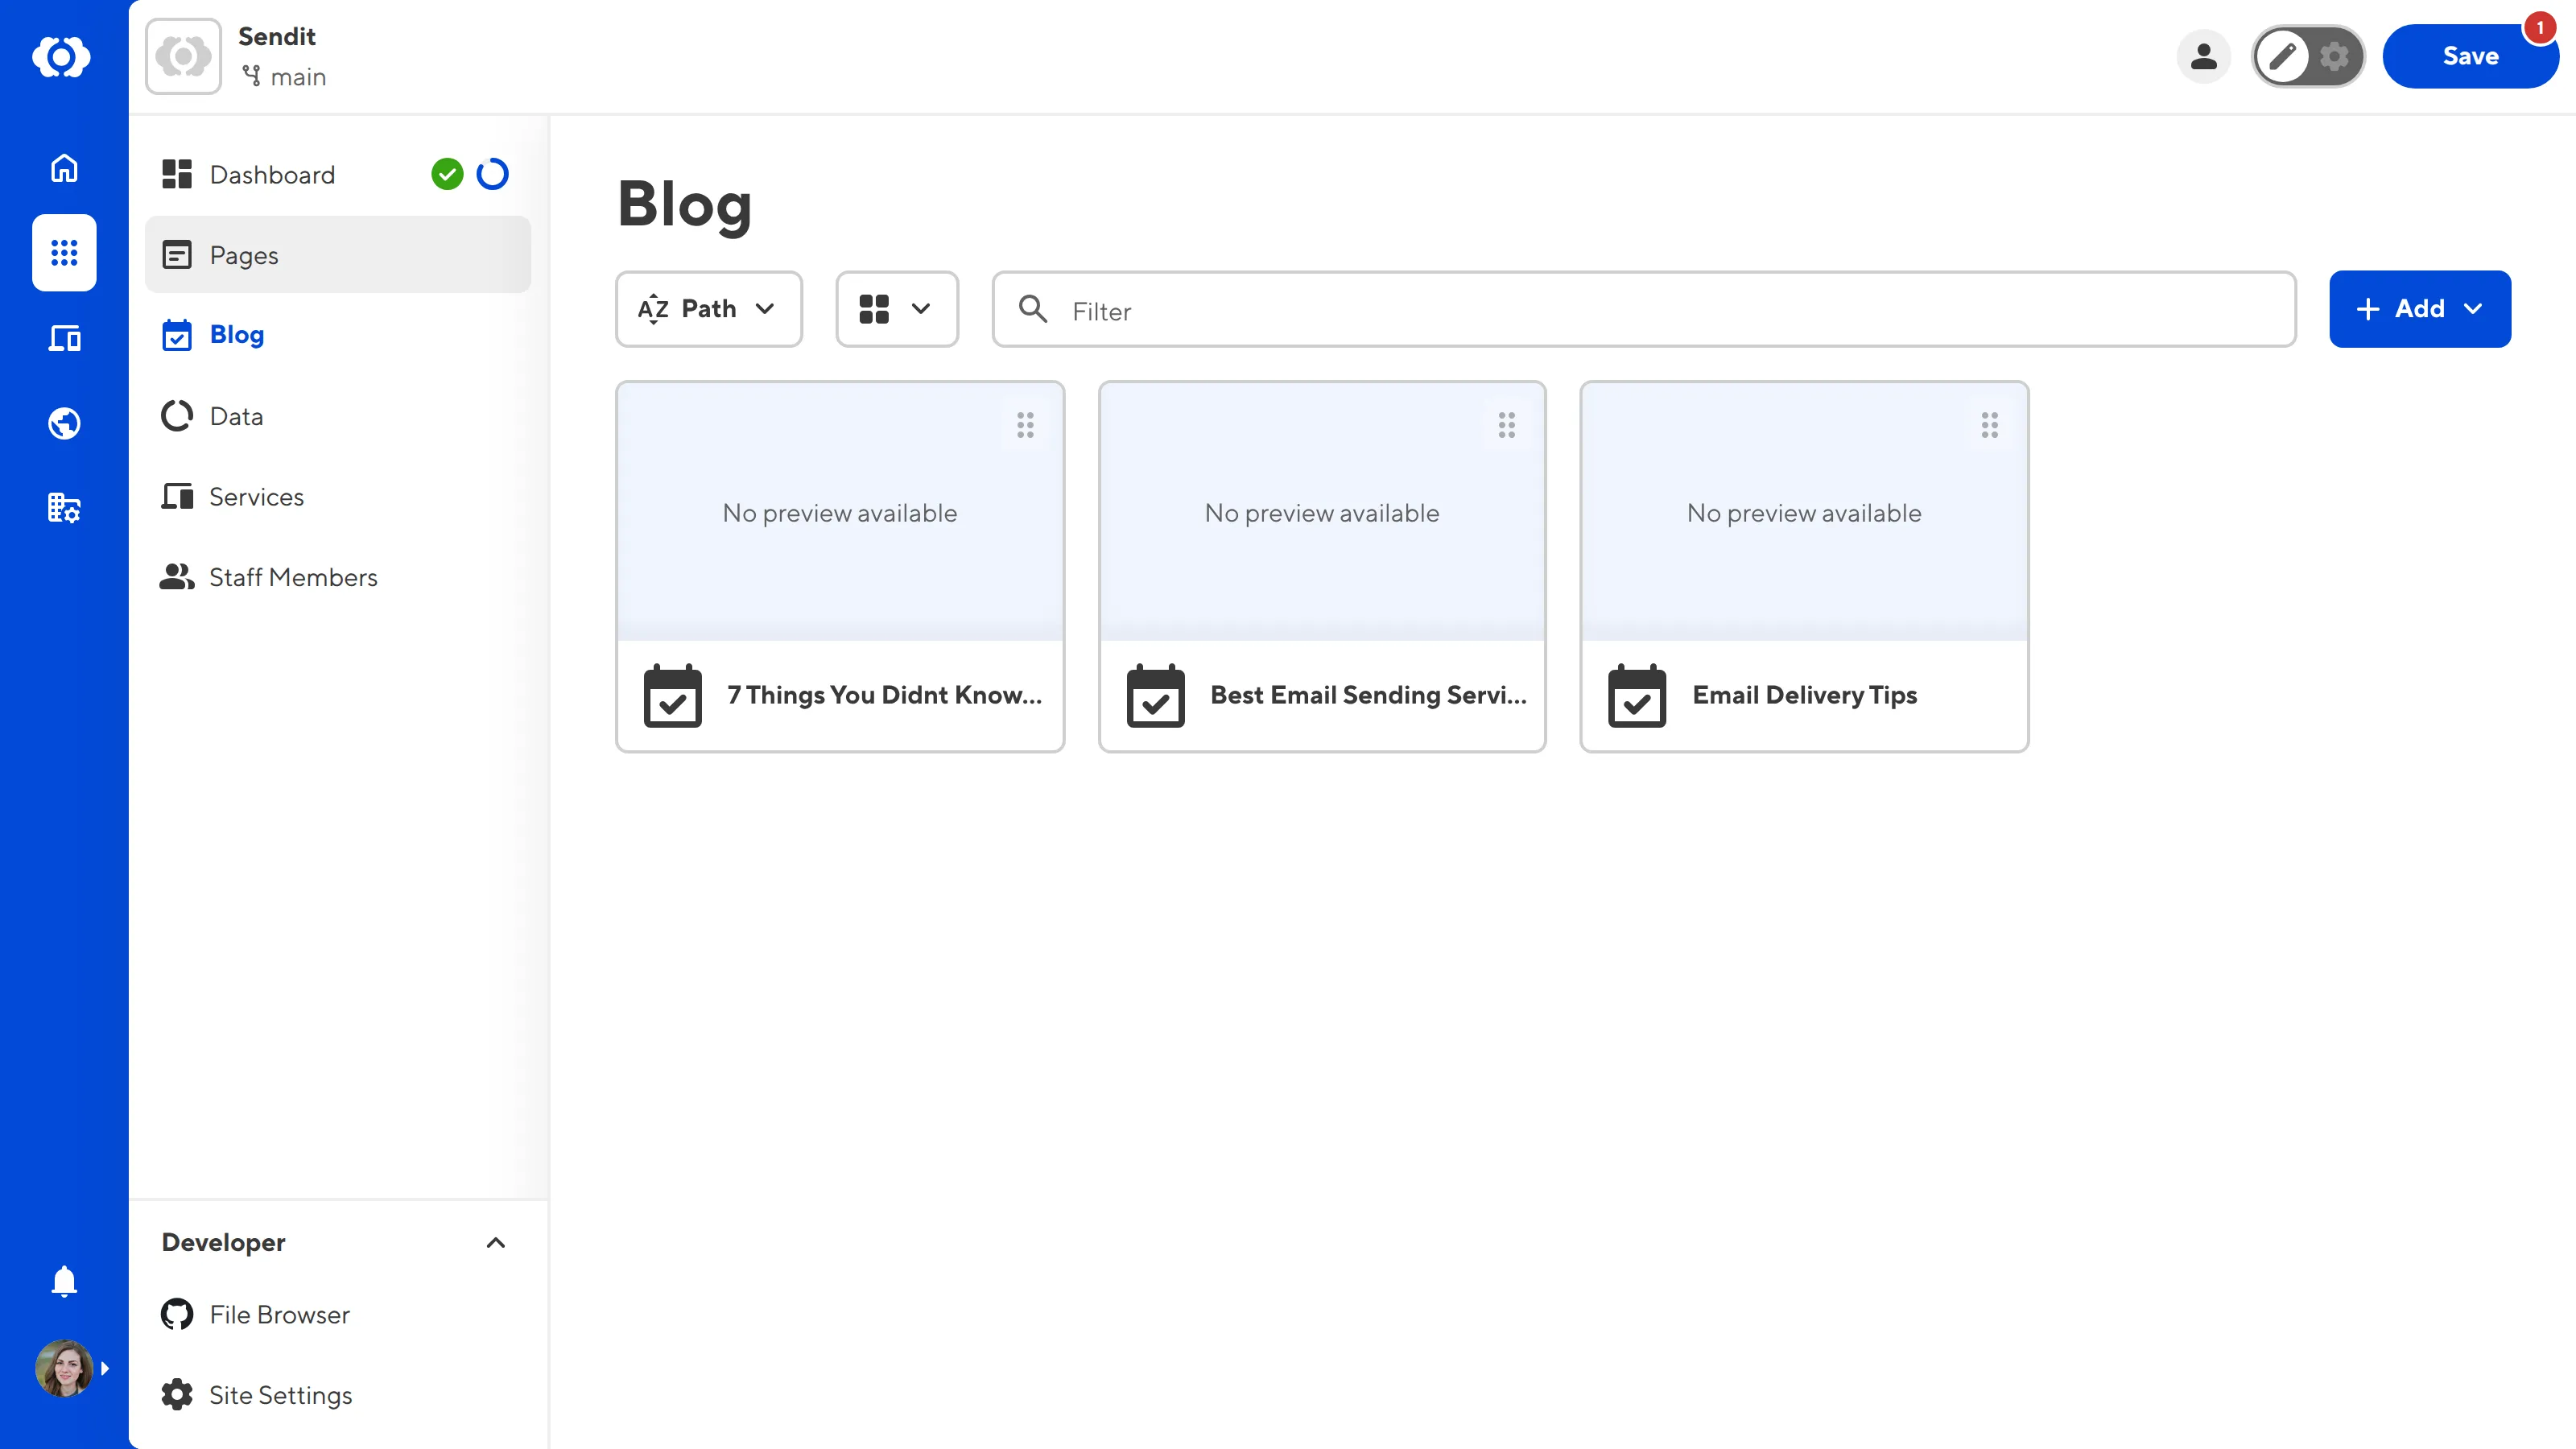Select Pages in the sidebar menu

tap(243, 255)
